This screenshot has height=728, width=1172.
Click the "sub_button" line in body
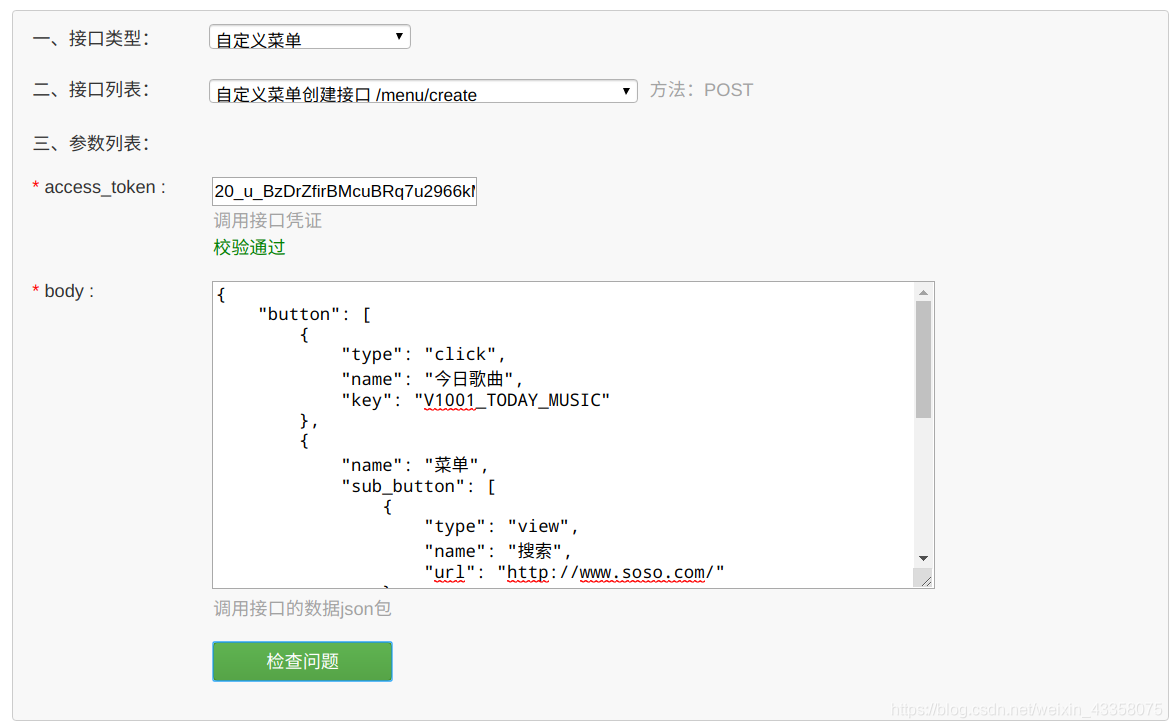(419, 487)
